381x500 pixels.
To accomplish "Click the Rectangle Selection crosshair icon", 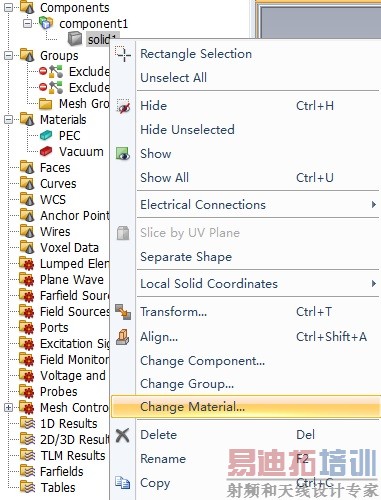I will [x=123, y=54].
